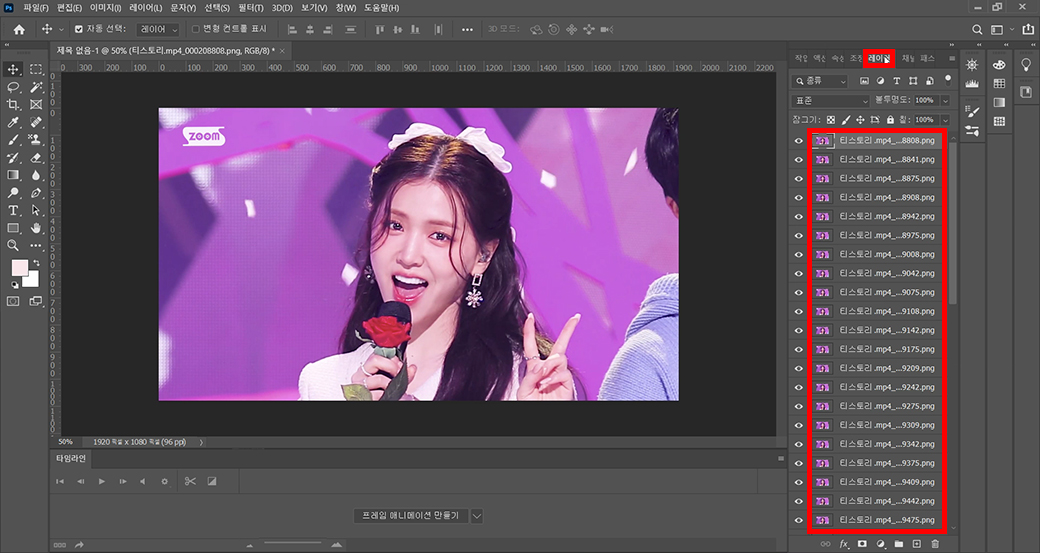Select the Frame tool

pos(36,104)
